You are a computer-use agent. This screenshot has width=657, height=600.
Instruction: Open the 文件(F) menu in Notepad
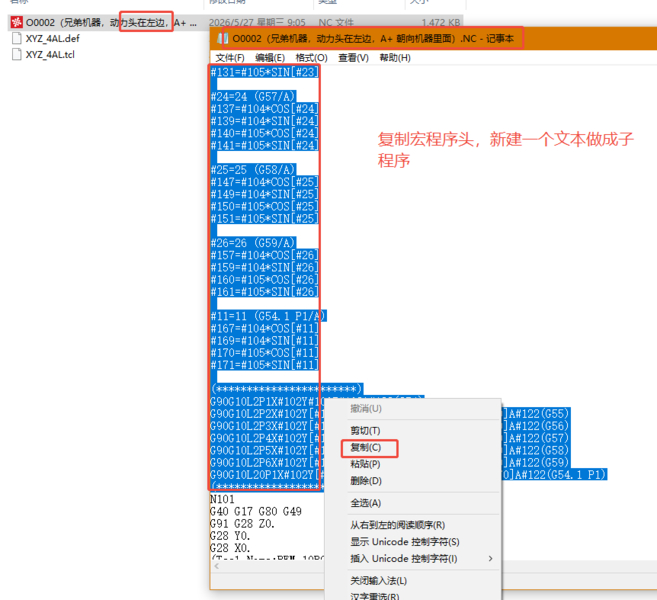pyautogui.click(x=230, y=58)
